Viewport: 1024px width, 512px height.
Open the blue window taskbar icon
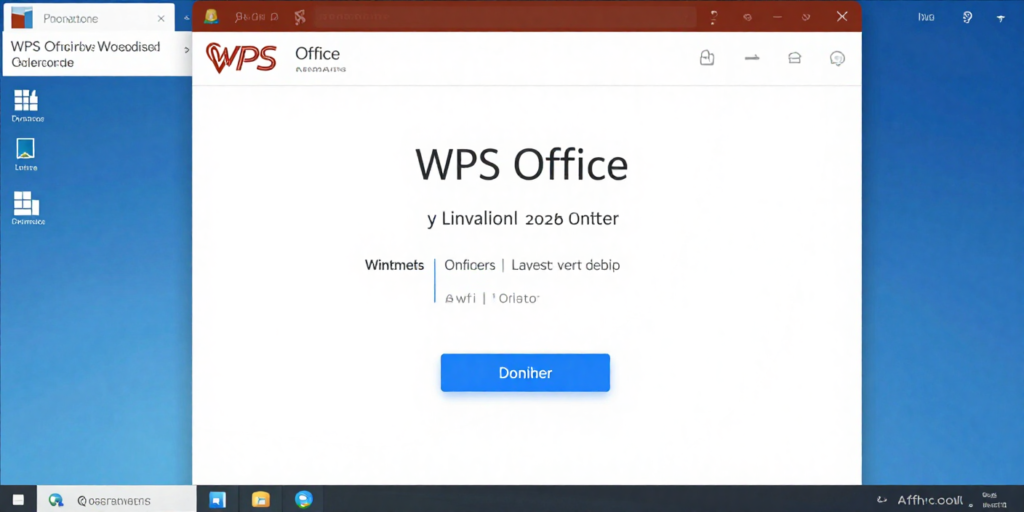pyautogui.click(x=217, y=500)
